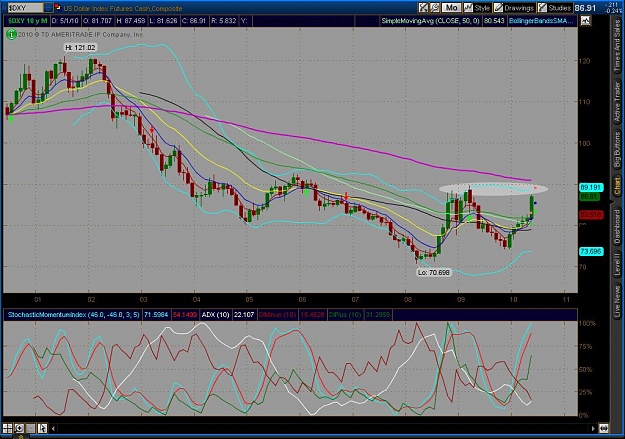Open the Active Trader sidebar tab
Screen dimensions: 625x439
(617, 101)
